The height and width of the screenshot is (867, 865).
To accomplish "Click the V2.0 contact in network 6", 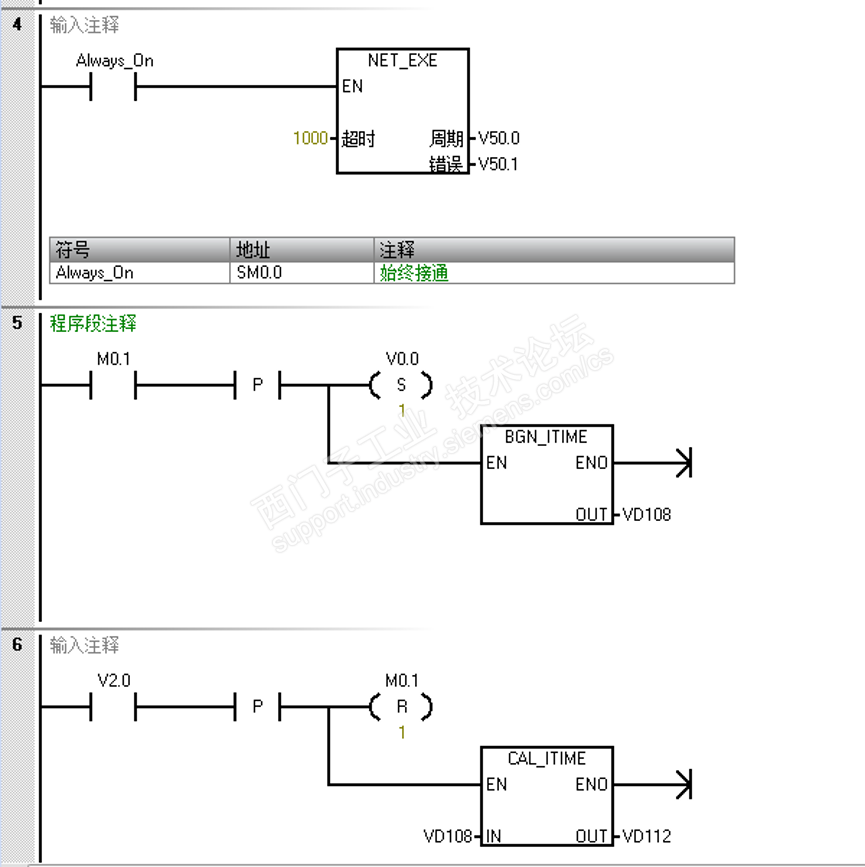I will (113, 707).
